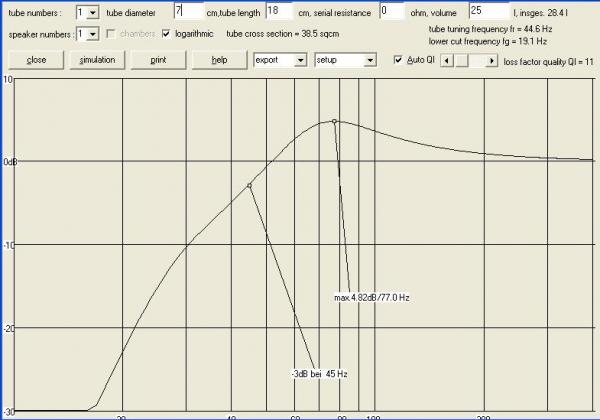Viewport: 600px width, 420px height.
Task: Click right arrow of Ql loss factor scrollbar
Action: 492,60
